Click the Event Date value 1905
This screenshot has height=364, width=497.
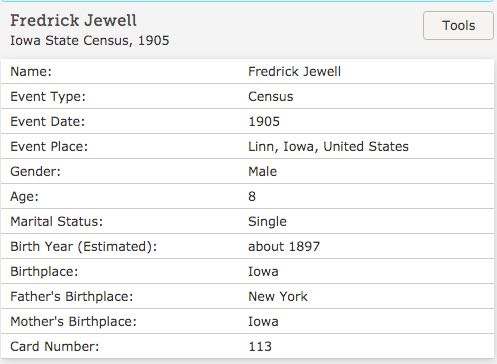pos(264,122)
